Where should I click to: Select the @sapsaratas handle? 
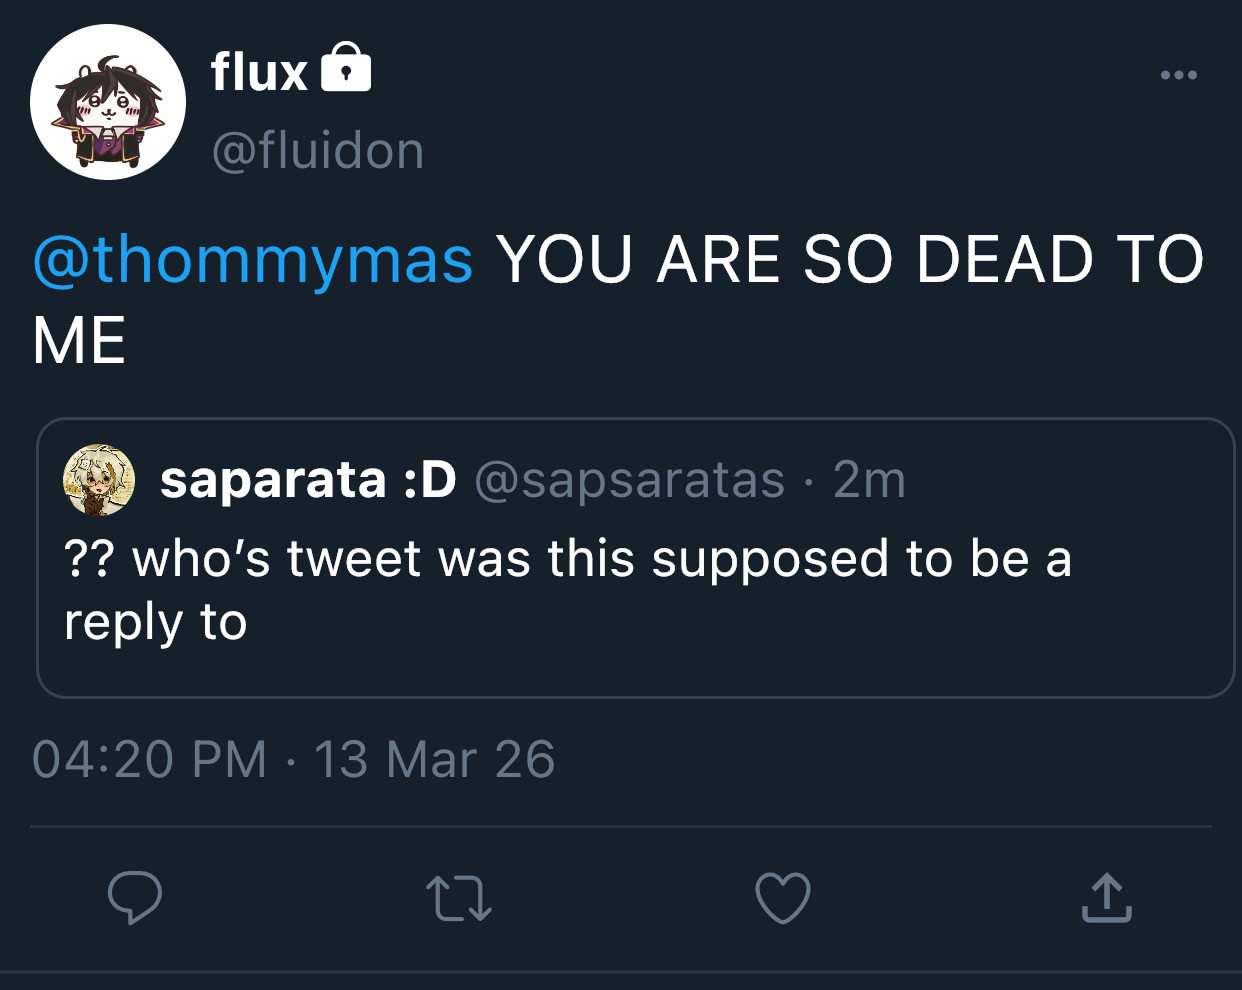630,480
